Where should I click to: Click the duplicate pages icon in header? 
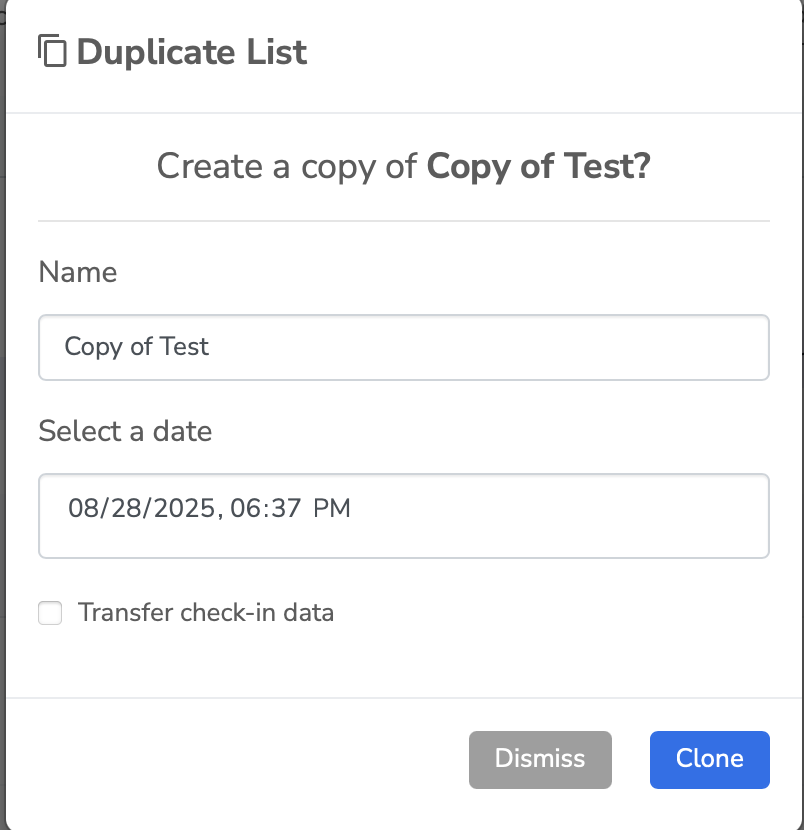point(52,51)
